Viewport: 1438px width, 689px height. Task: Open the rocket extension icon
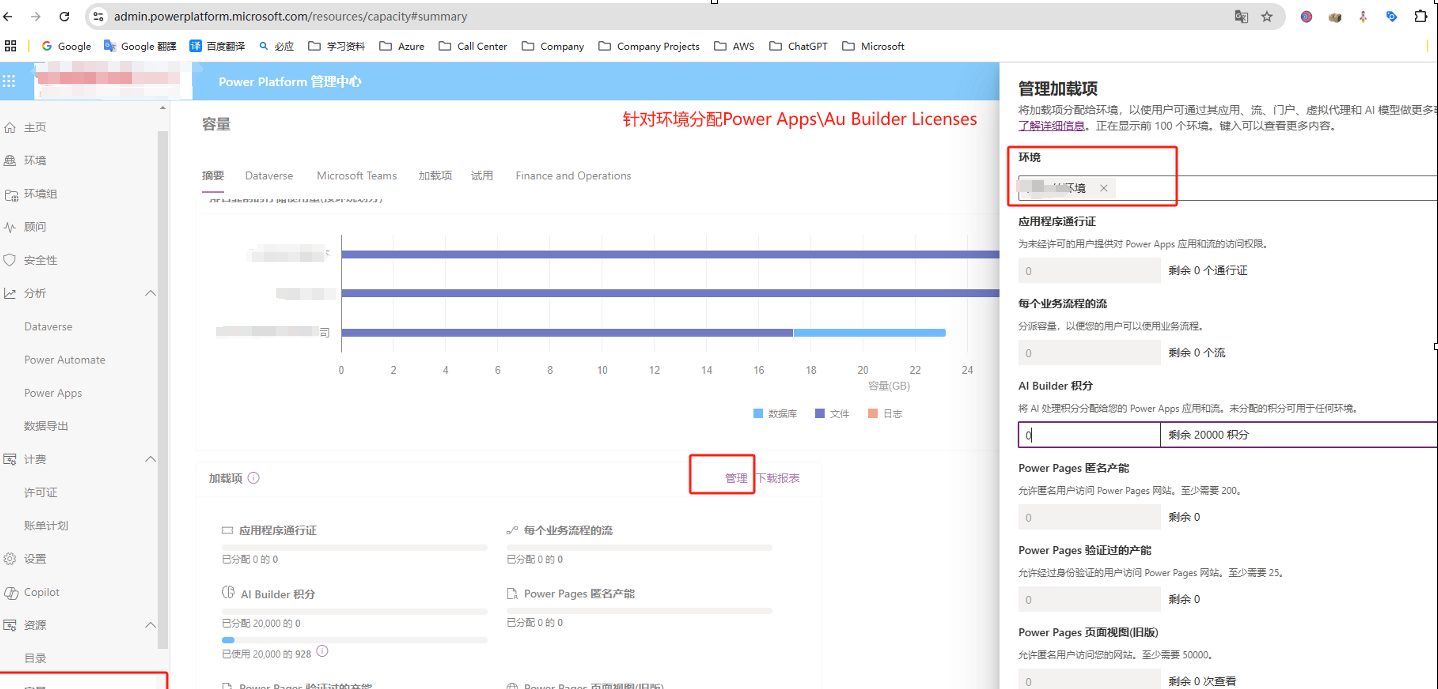tap(1363, 16)
